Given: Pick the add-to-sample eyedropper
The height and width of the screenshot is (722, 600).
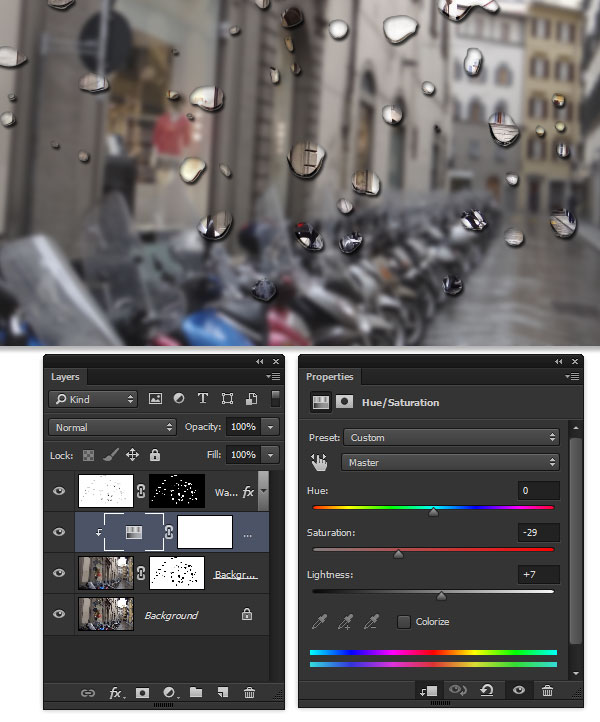Looking at the screenshot, I should 346,622.
